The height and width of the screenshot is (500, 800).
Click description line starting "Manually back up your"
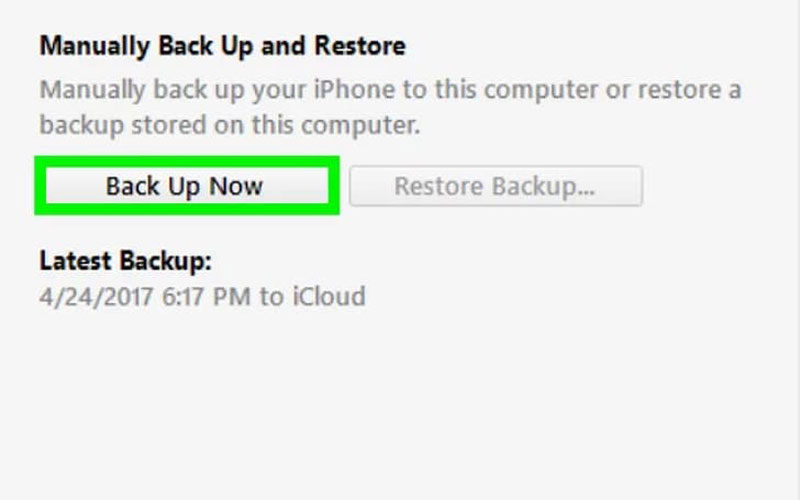(390, 91)
